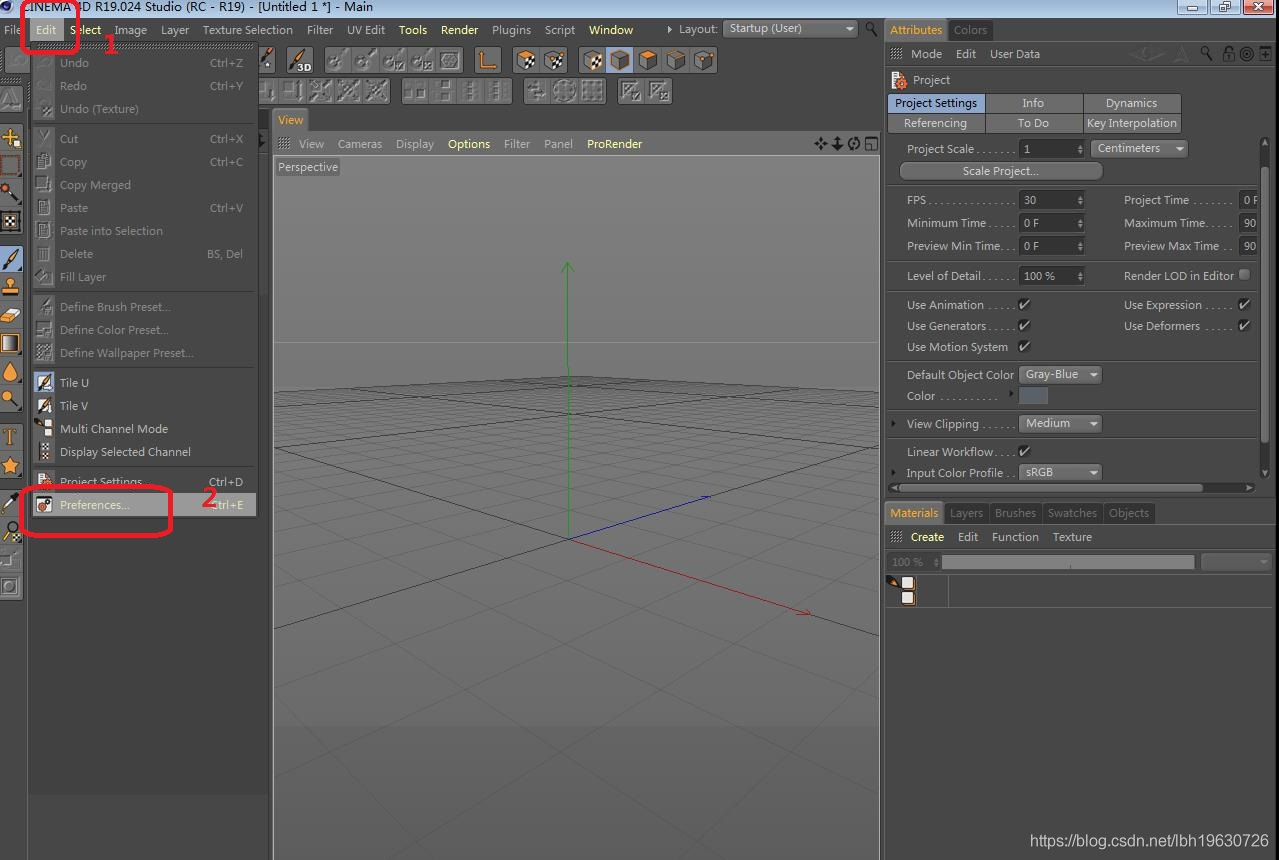Open the Default Object Color dropdown
The height and width of the screenshot is (860, 1279).
[x=1060, y=375]
